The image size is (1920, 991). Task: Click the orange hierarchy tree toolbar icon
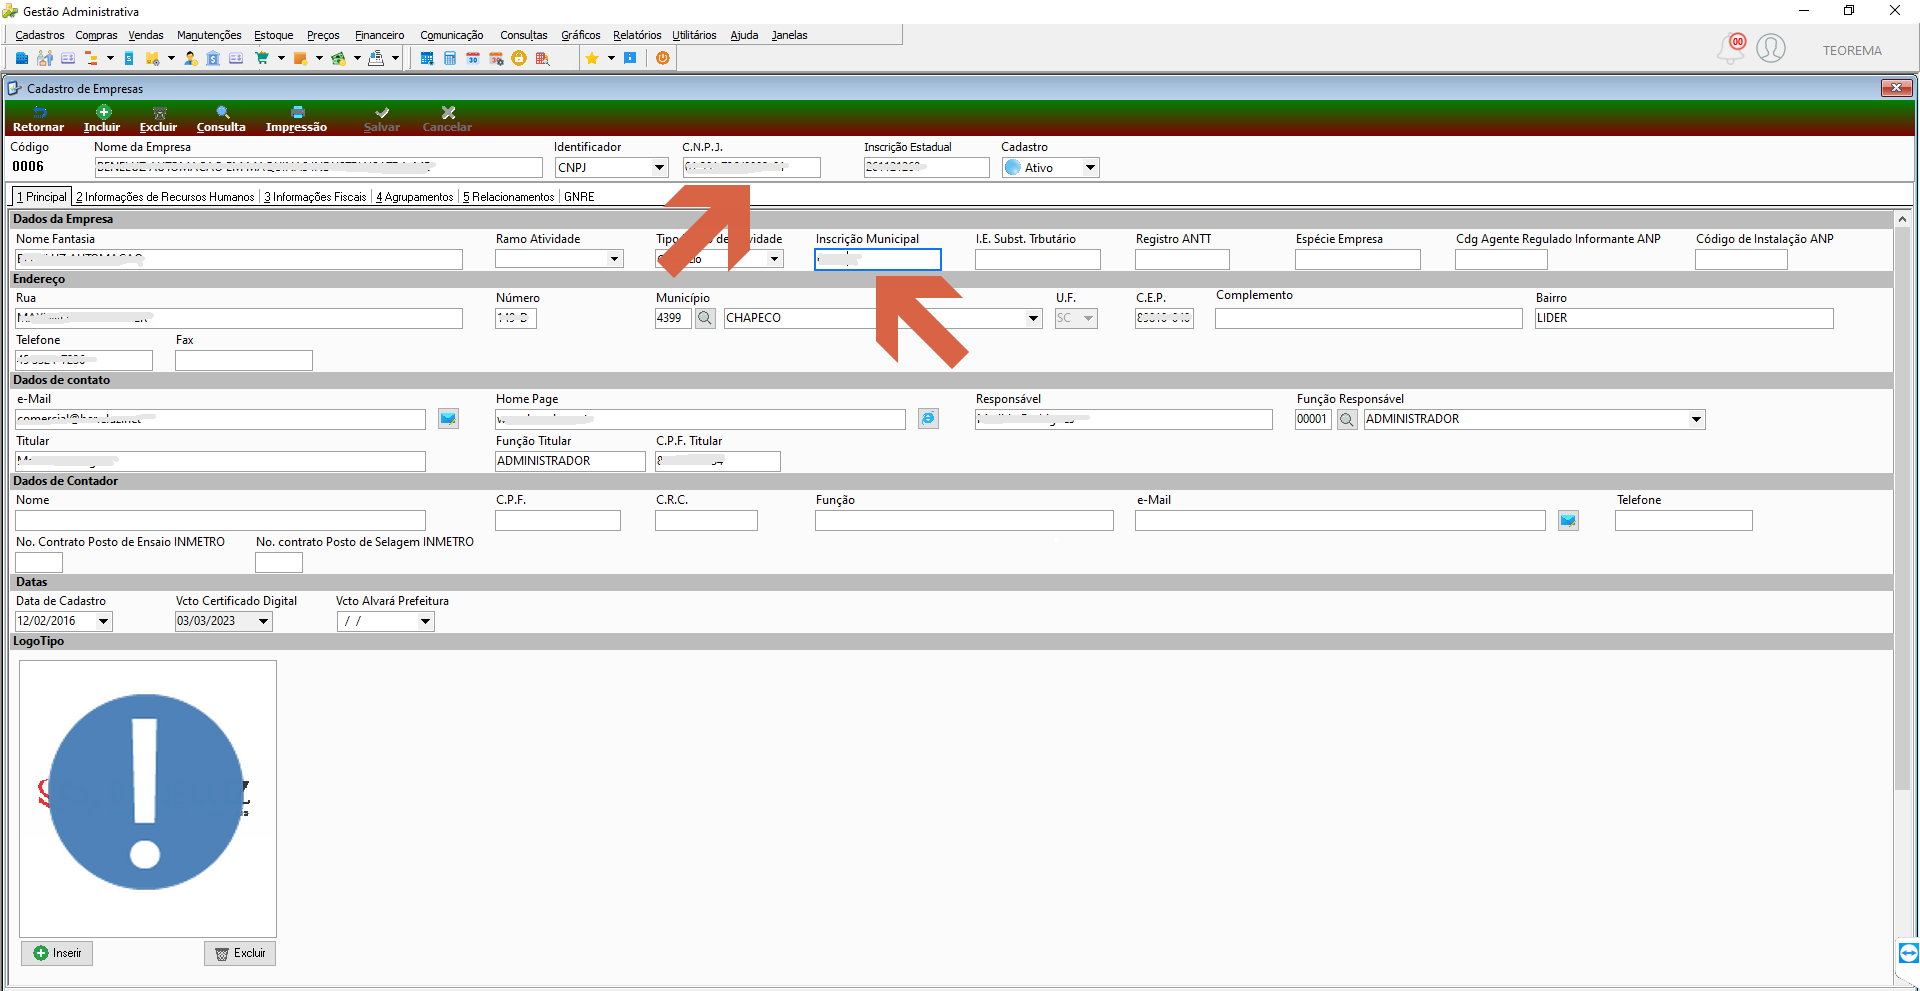click(x=91, y=58)
